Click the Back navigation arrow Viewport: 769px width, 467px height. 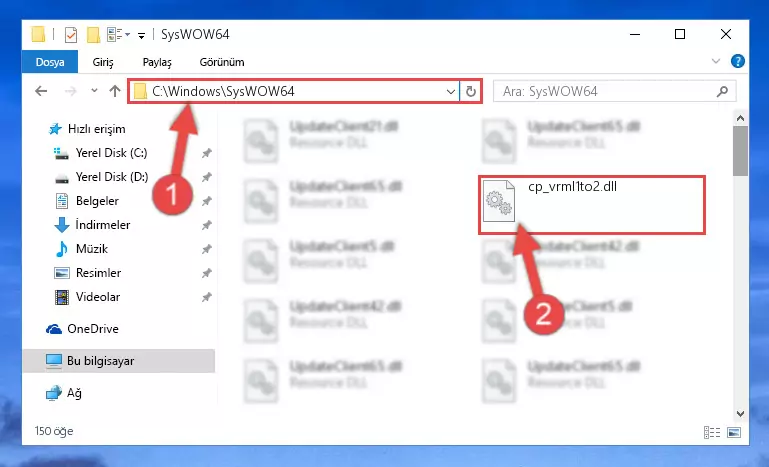(41, 91)
